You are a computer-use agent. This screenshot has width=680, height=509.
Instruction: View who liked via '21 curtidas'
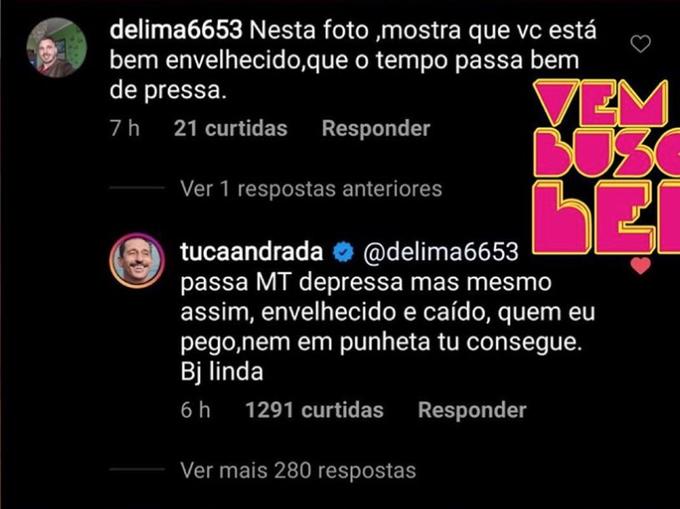[231, 128]
